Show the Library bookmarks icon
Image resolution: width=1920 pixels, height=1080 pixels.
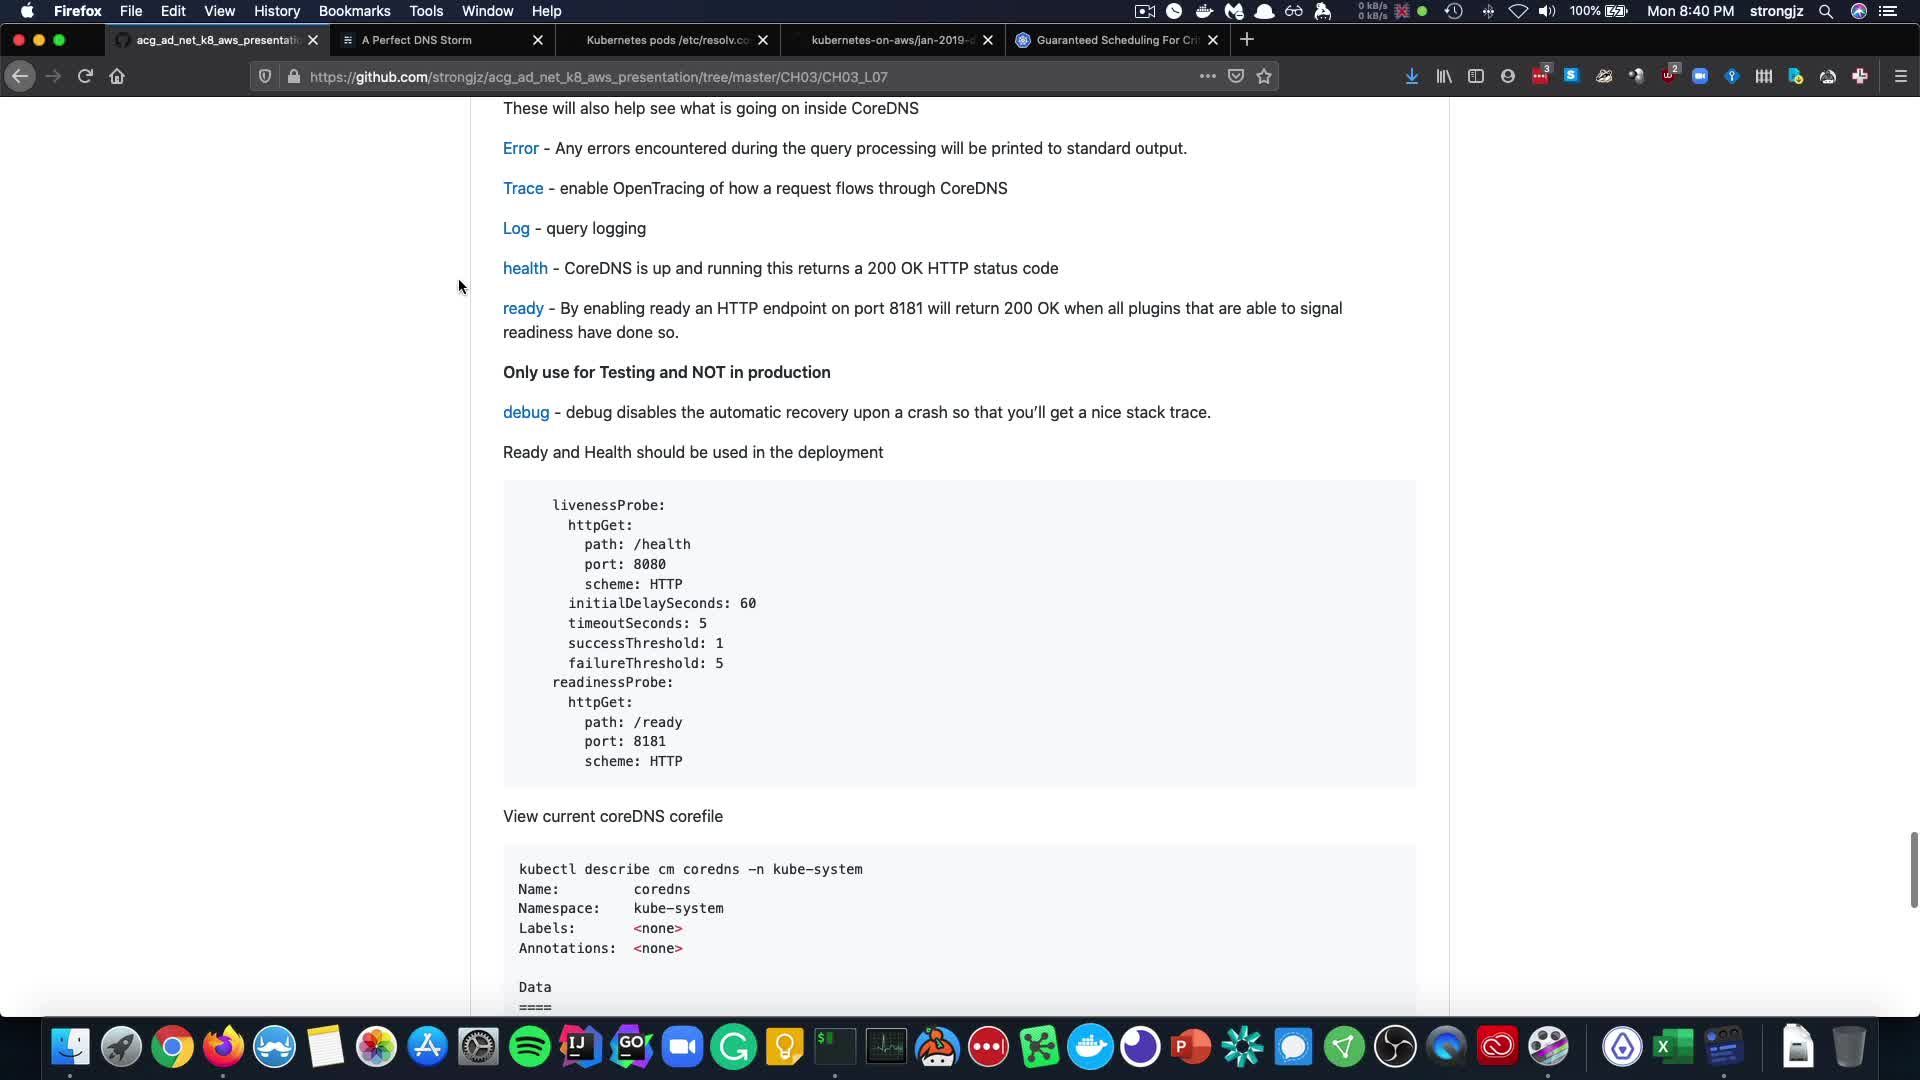[x=1443, y=76]
